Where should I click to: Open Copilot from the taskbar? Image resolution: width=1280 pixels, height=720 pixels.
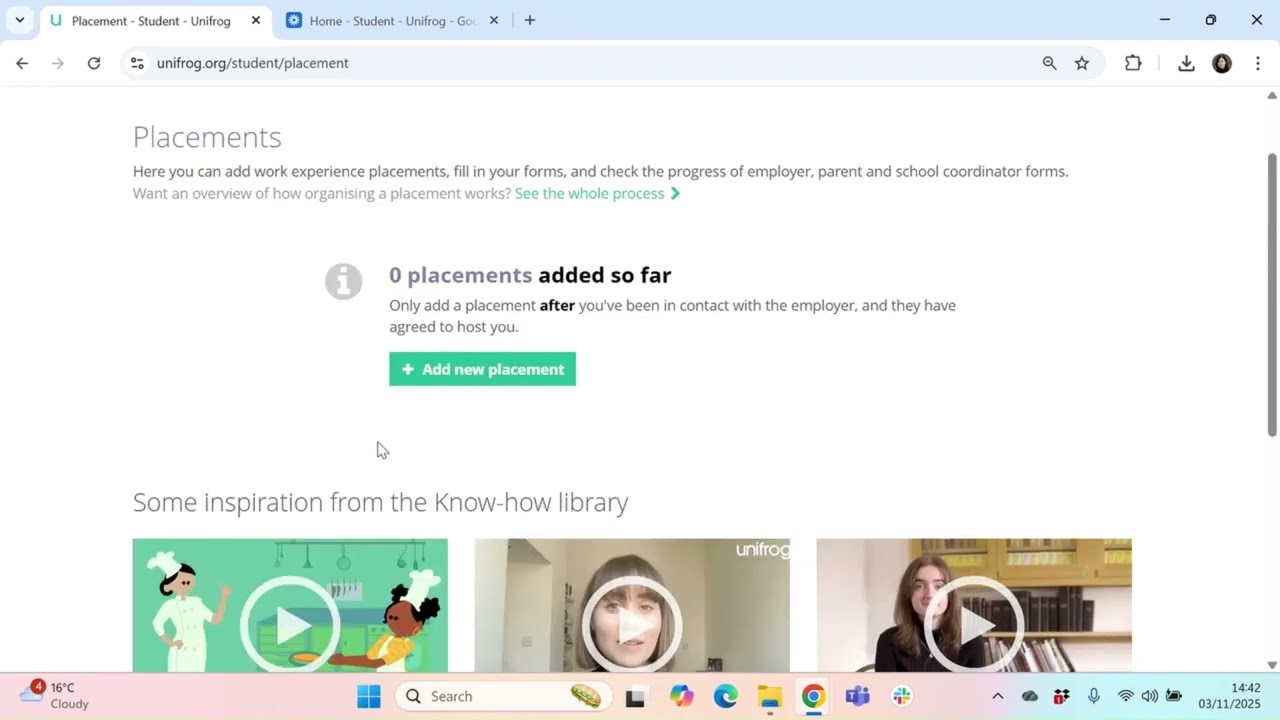[682, 696]
